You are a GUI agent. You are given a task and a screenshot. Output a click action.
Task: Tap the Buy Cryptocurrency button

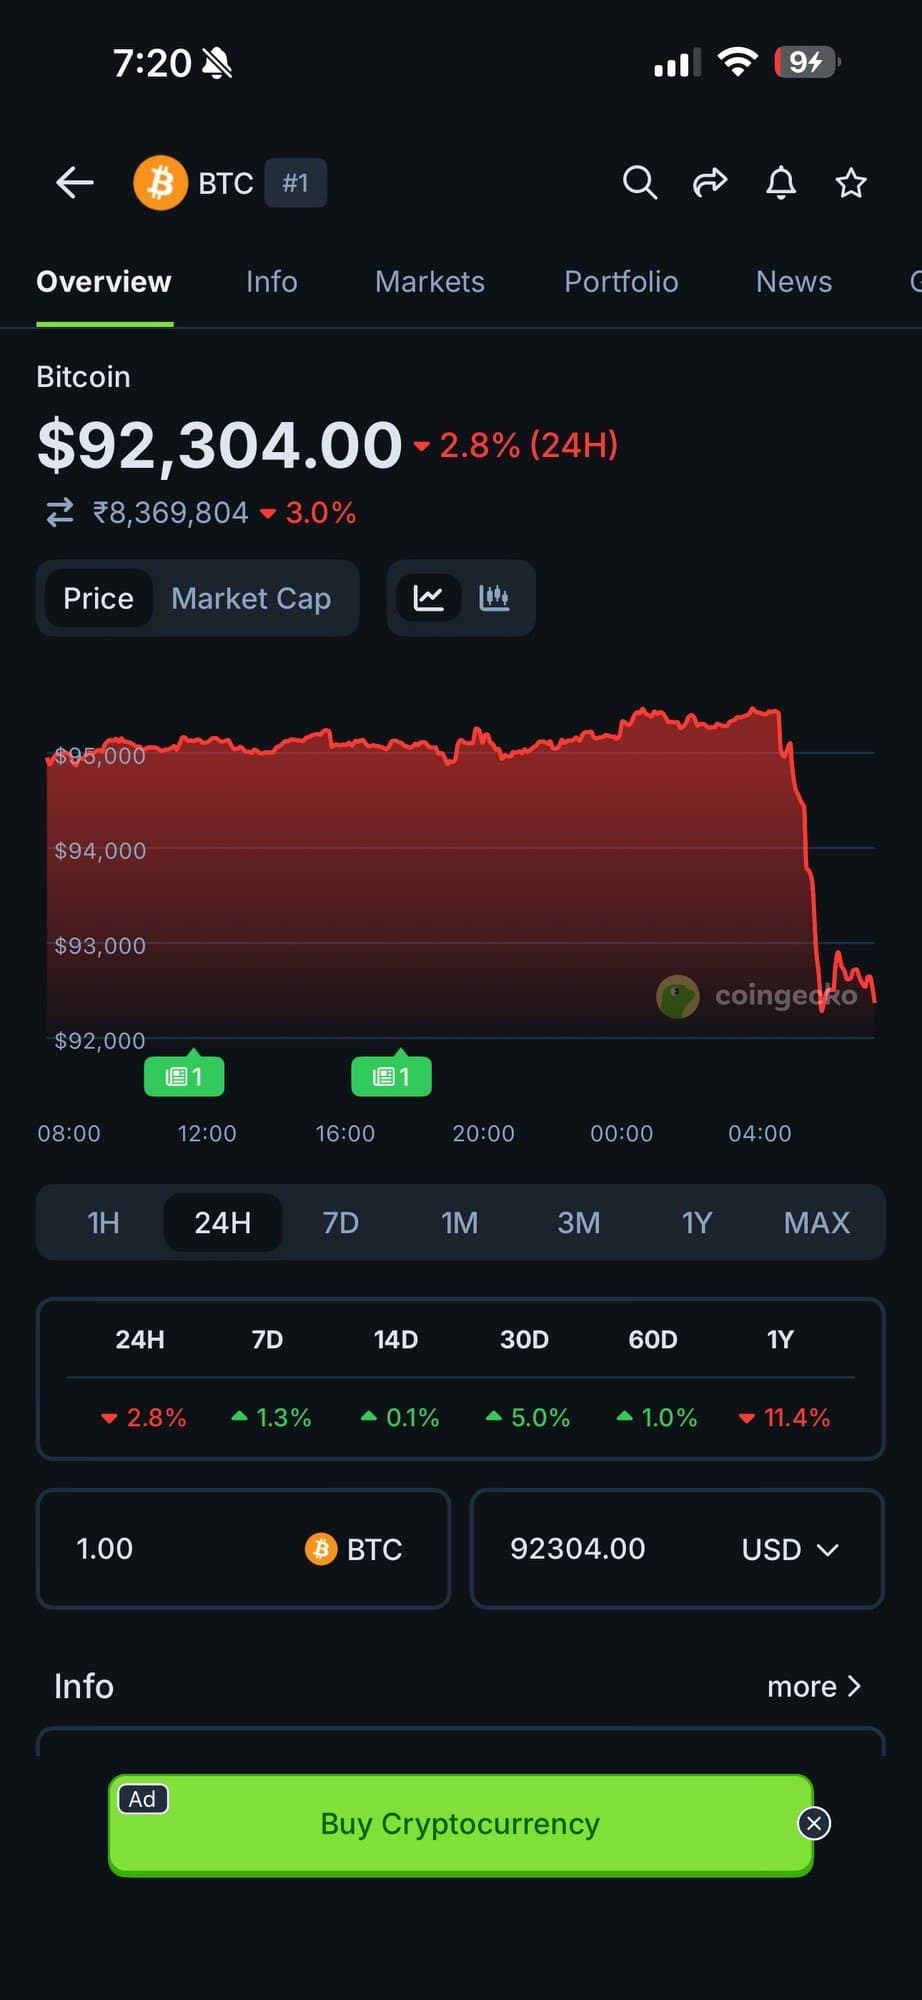[x=460, y=1824]
